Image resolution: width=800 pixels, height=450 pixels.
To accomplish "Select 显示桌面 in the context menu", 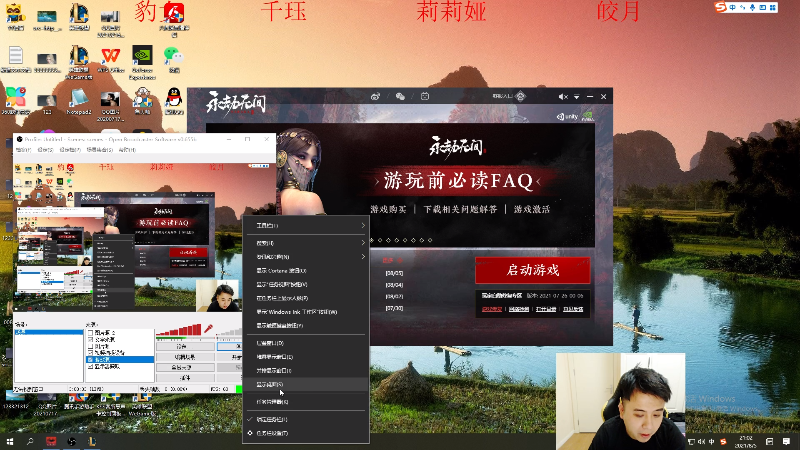I will point(306,385).
